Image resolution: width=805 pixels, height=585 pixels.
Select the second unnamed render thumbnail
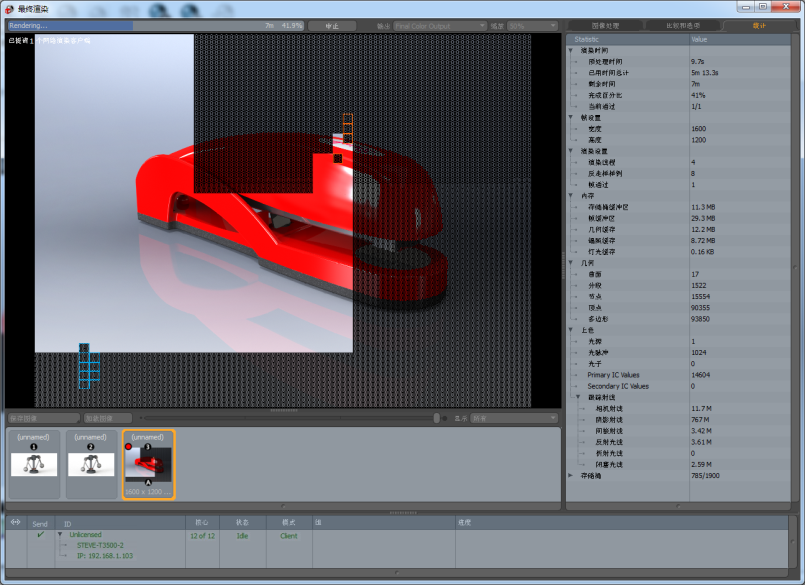coord(91,464)
